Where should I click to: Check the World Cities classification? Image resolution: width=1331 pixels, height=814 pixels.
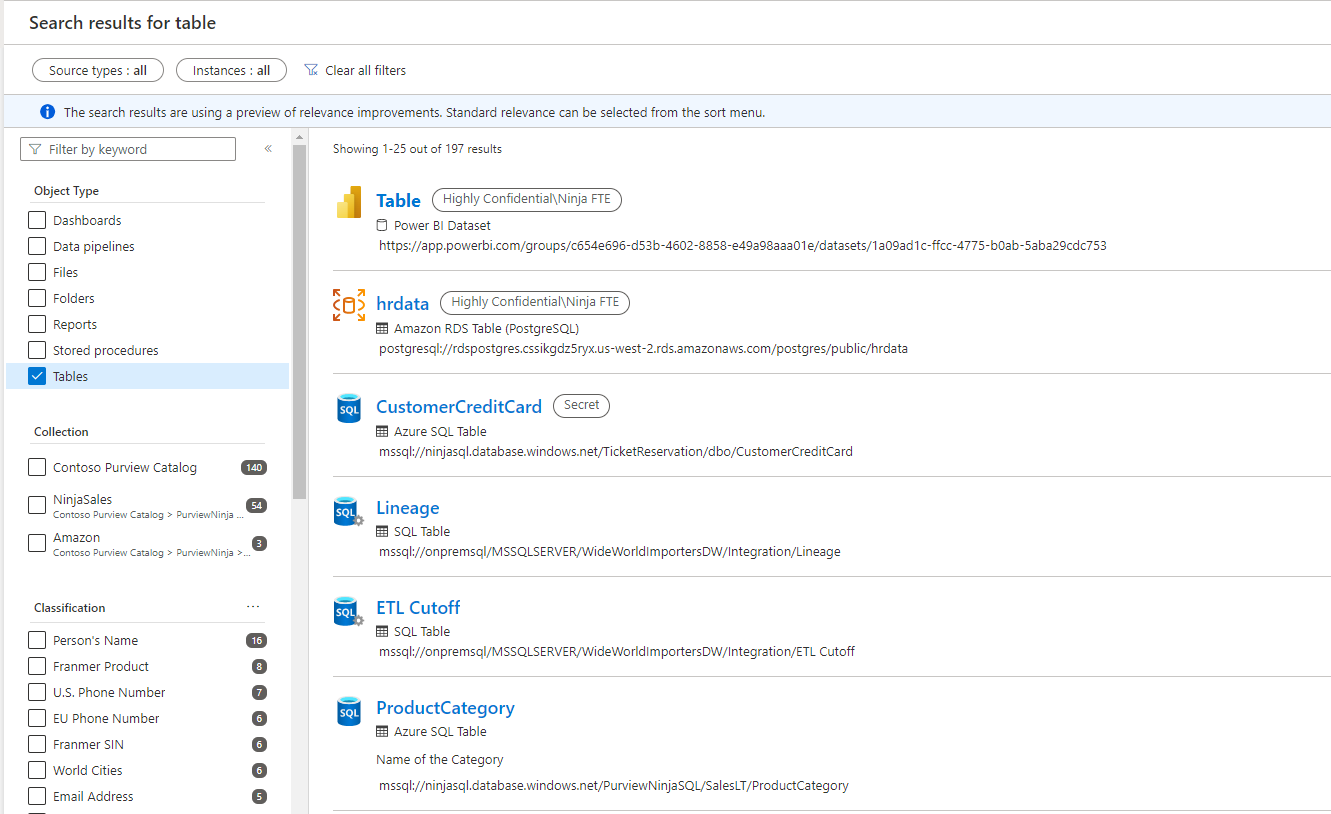(37, 770)
